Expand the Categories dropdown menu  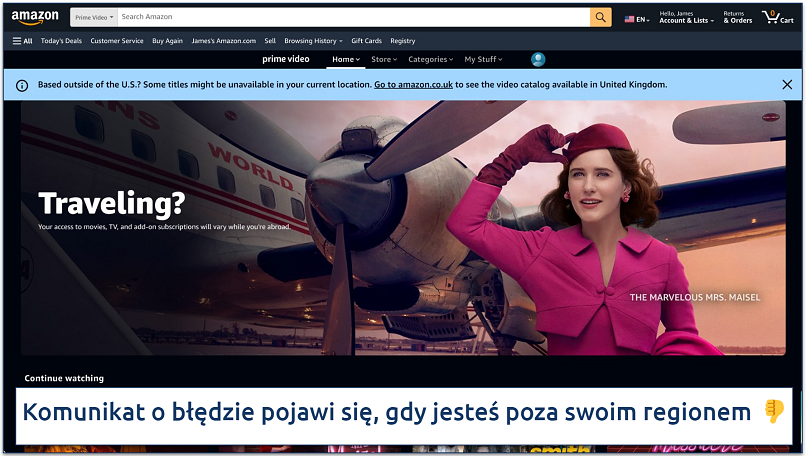(x=430, y=59)
